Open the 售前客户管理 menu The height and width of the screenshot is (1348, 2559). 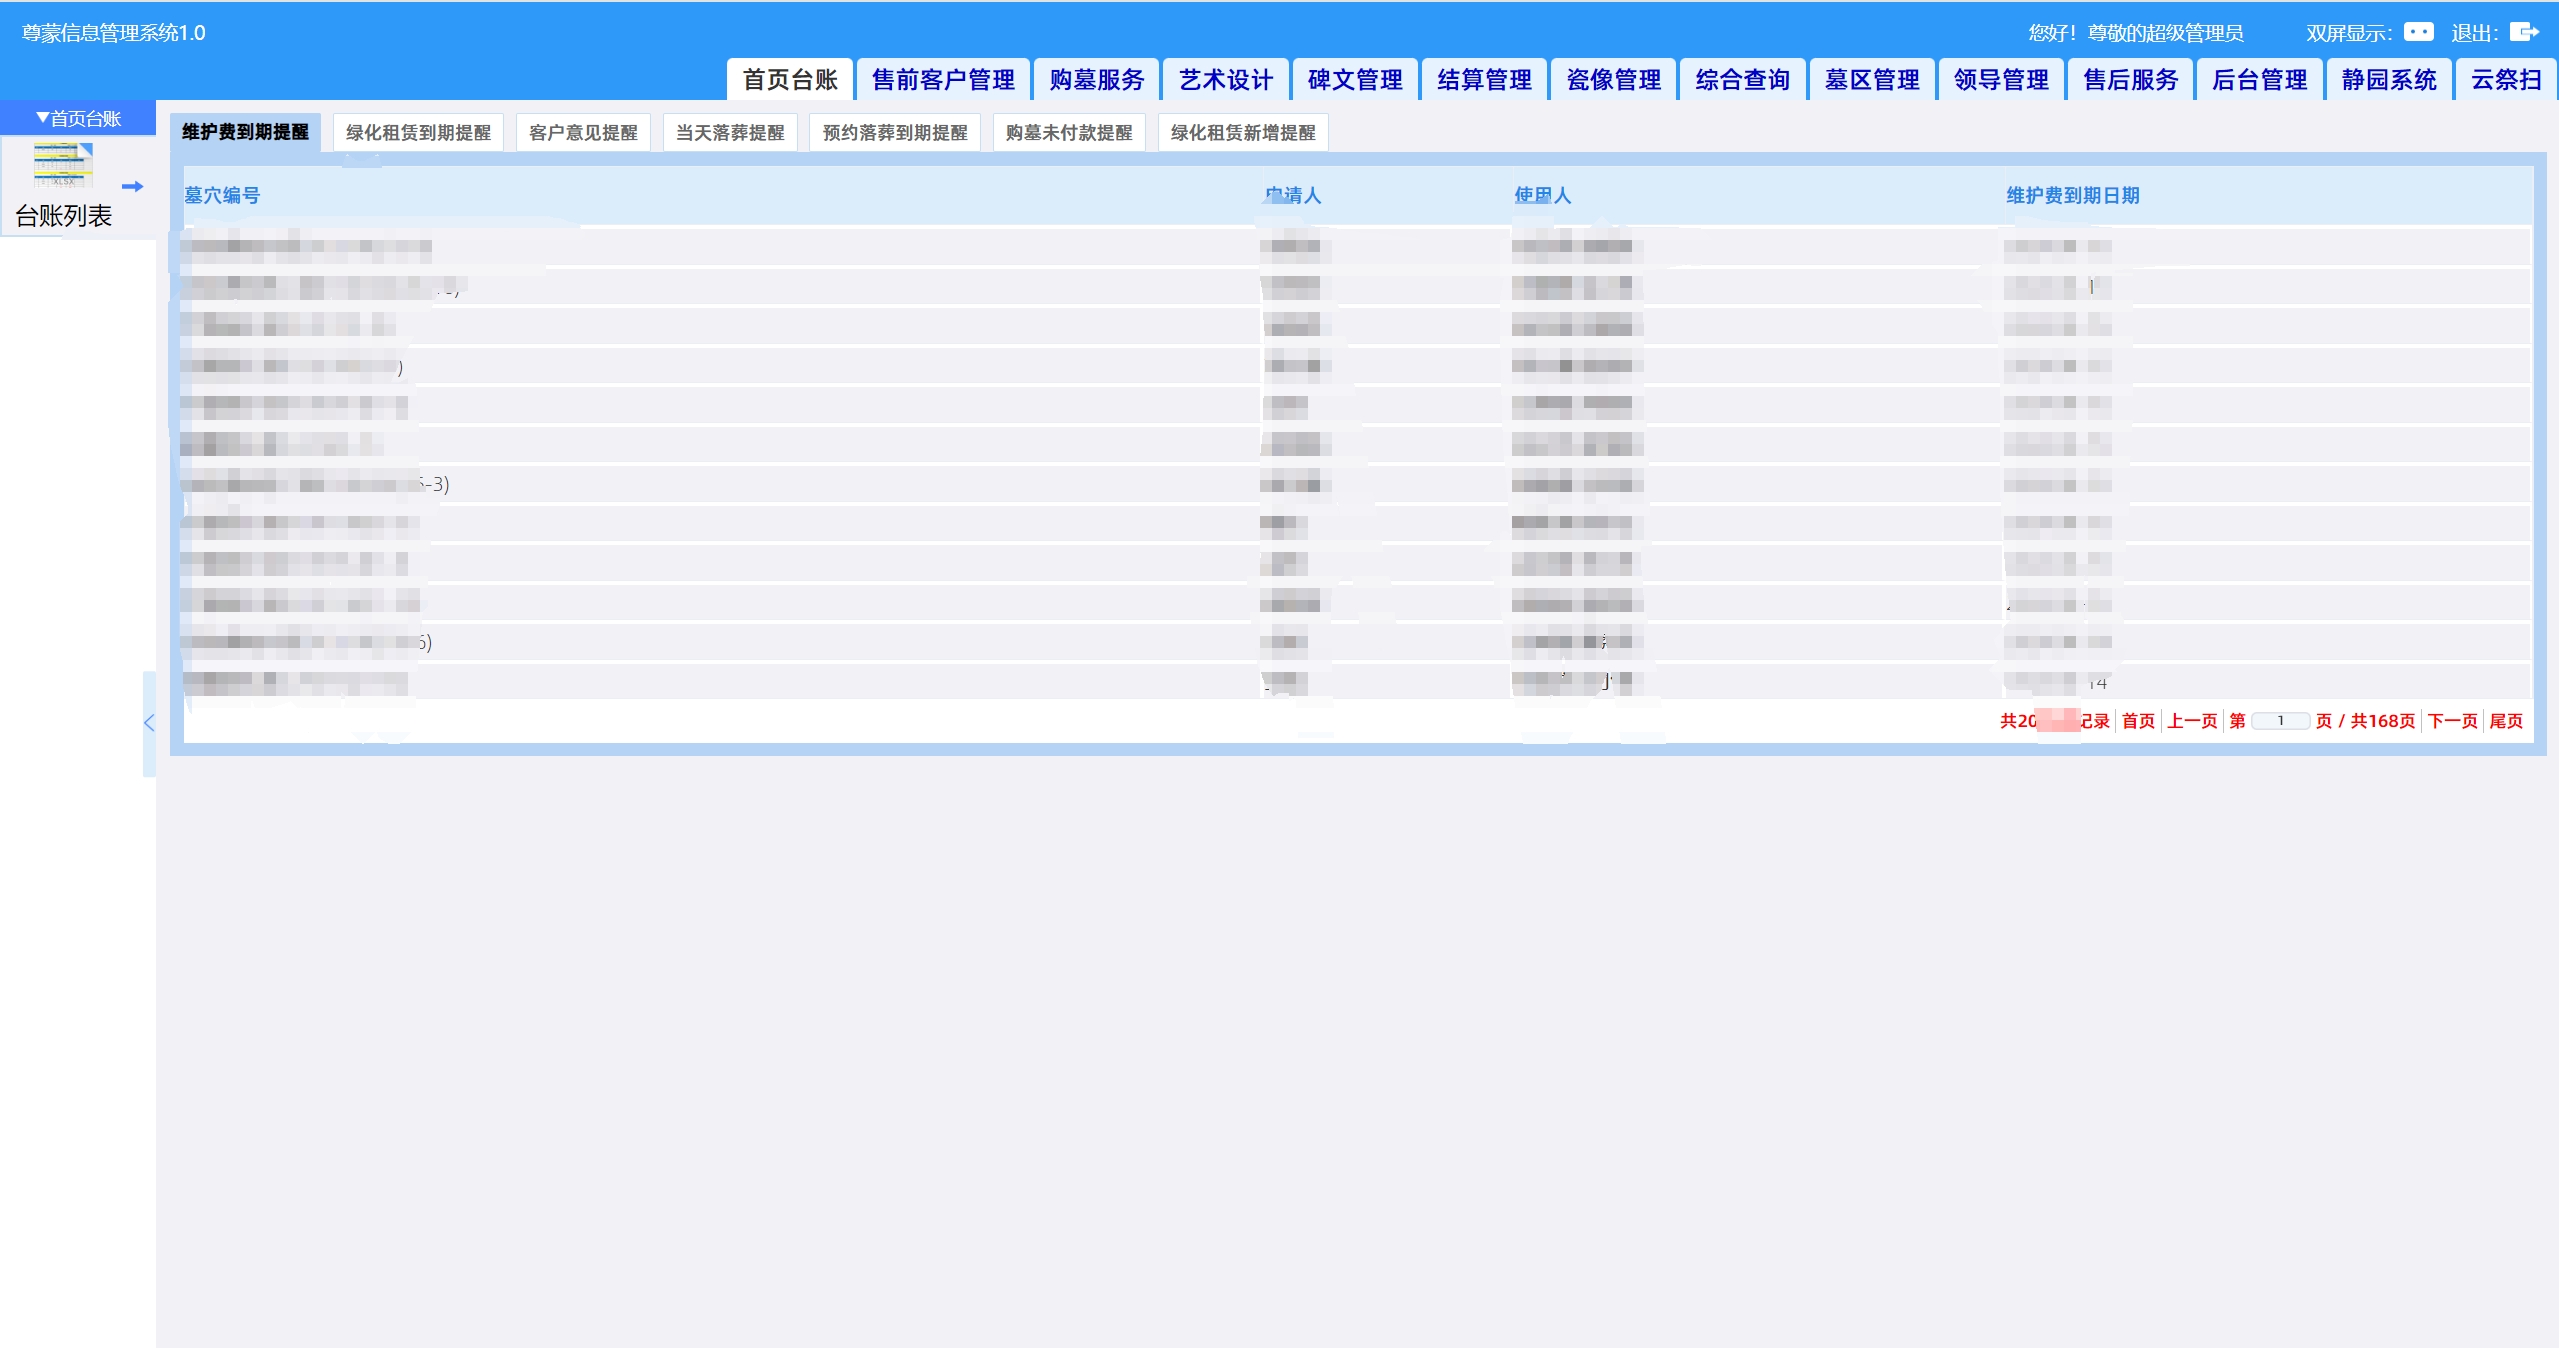click(943, 80)
